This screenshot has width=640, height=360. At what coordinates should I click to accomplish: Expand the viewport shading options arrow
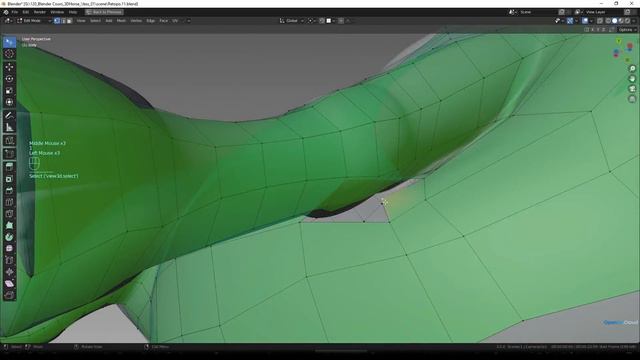pyautogui.click(x=634, y=21)
